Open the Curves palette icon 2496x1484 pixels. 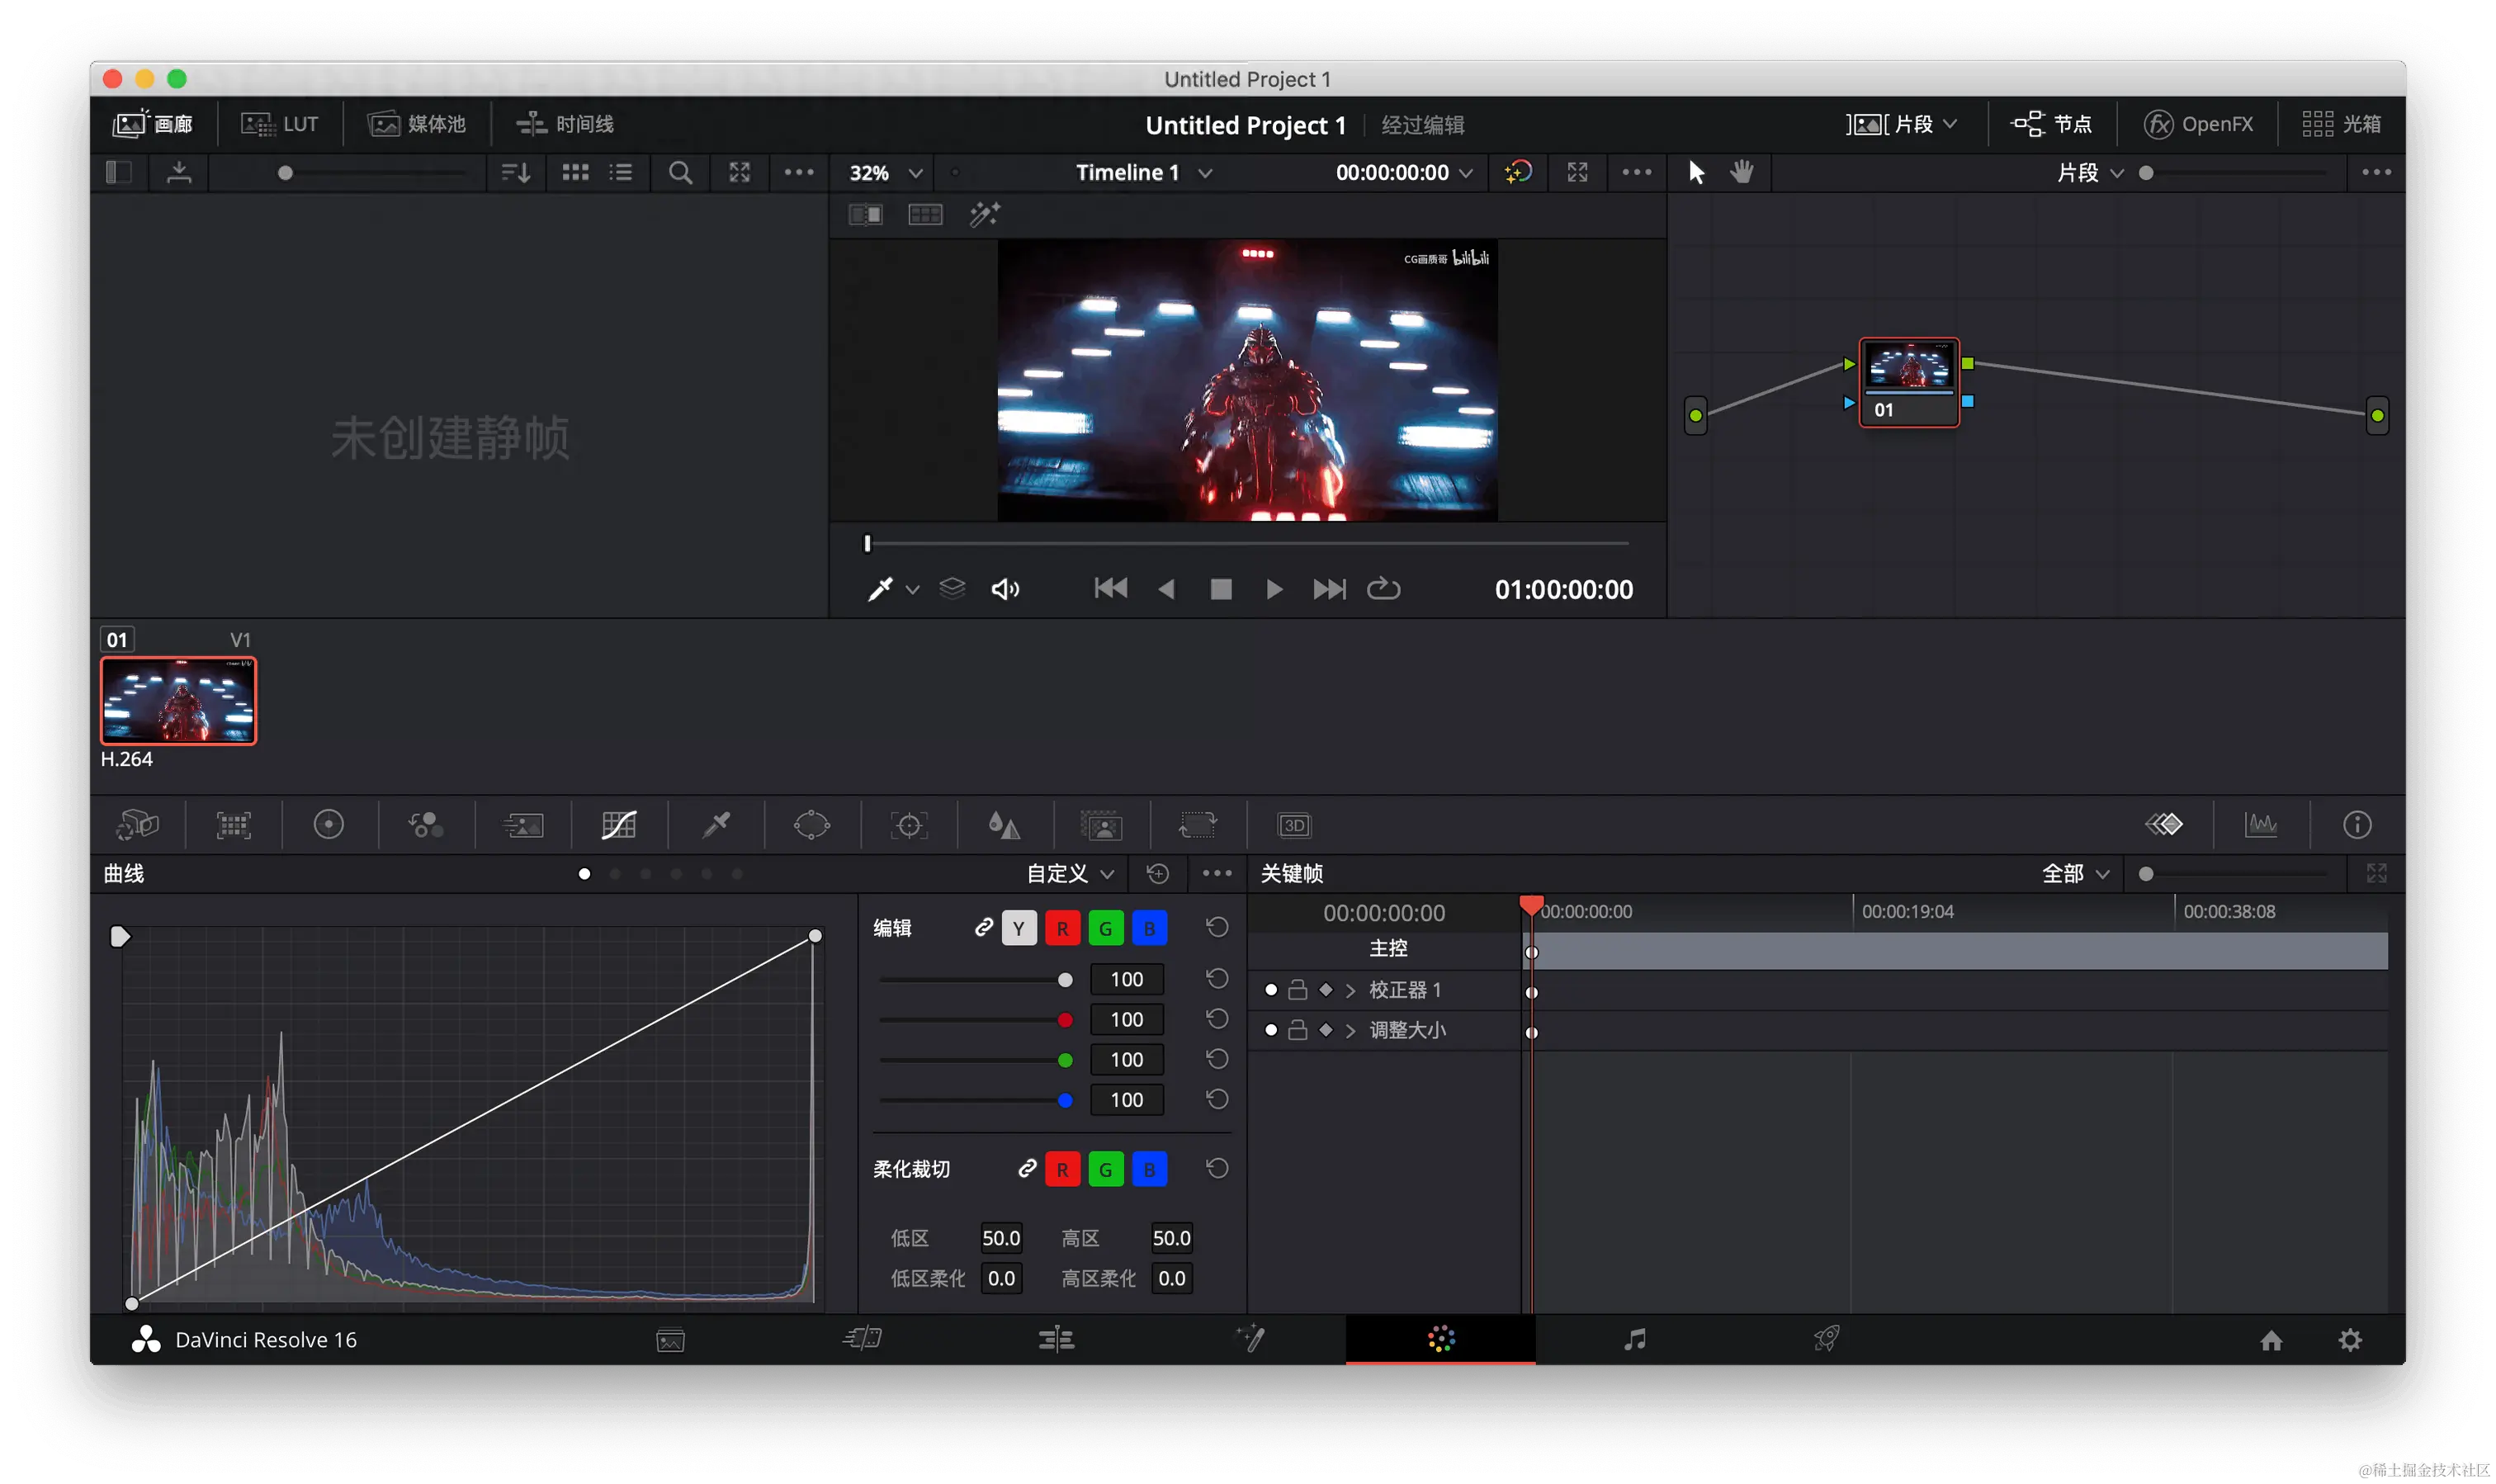619,825
